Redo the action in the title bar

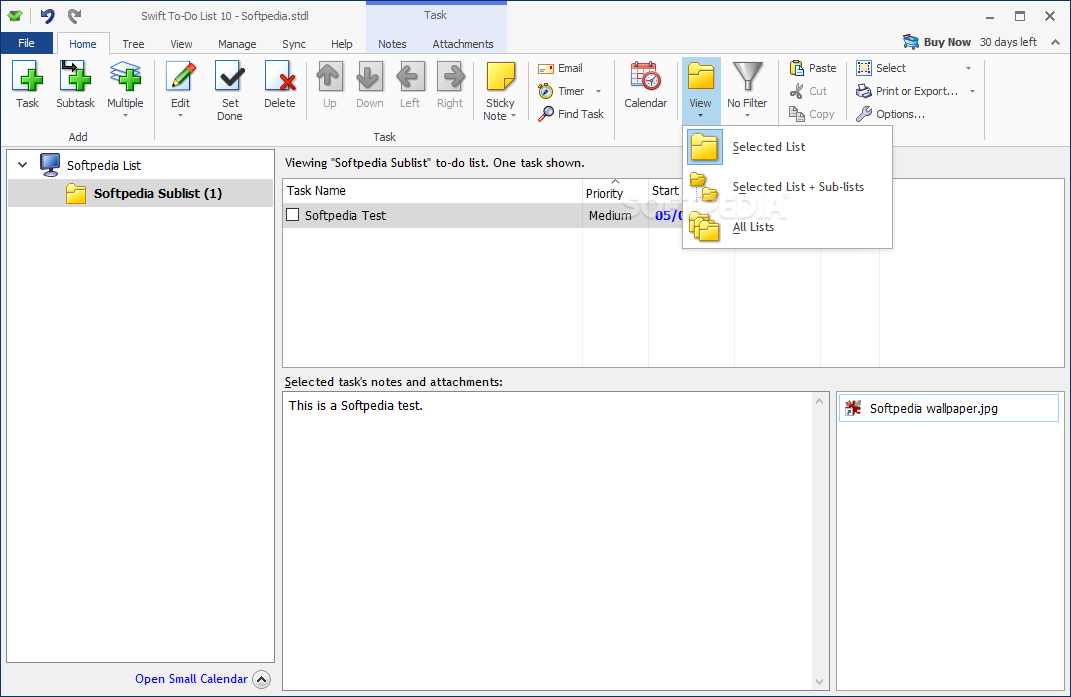click(75, 16)
